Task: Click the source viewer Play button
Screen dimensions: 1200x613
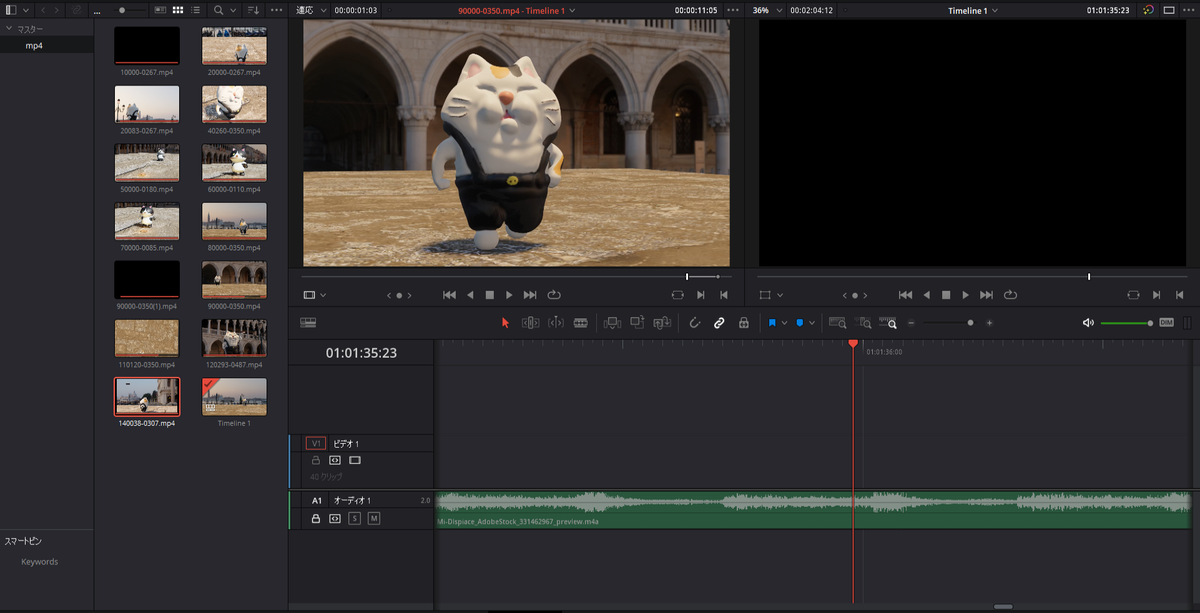Action: click(509, 295)
